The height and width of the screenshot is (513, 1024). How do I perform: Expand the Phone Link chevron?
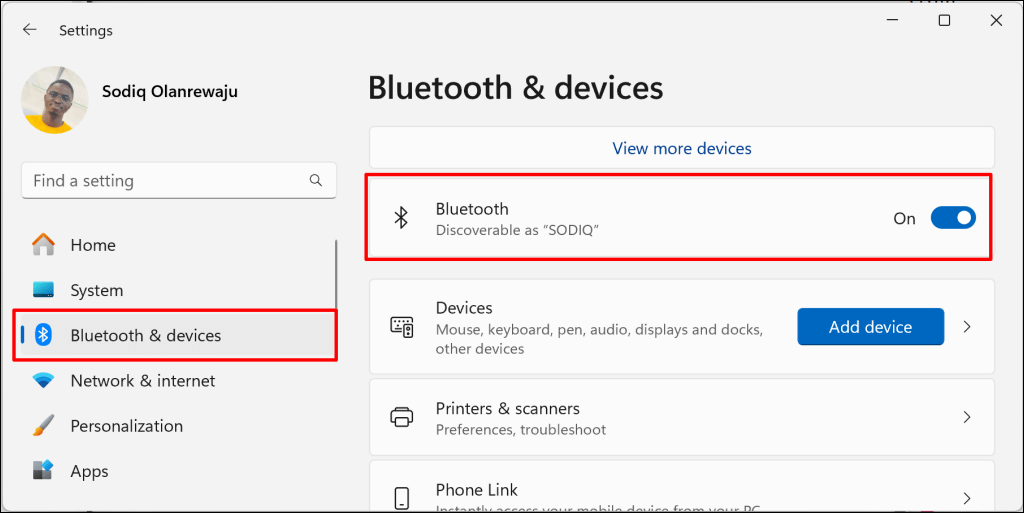[967, 497]
